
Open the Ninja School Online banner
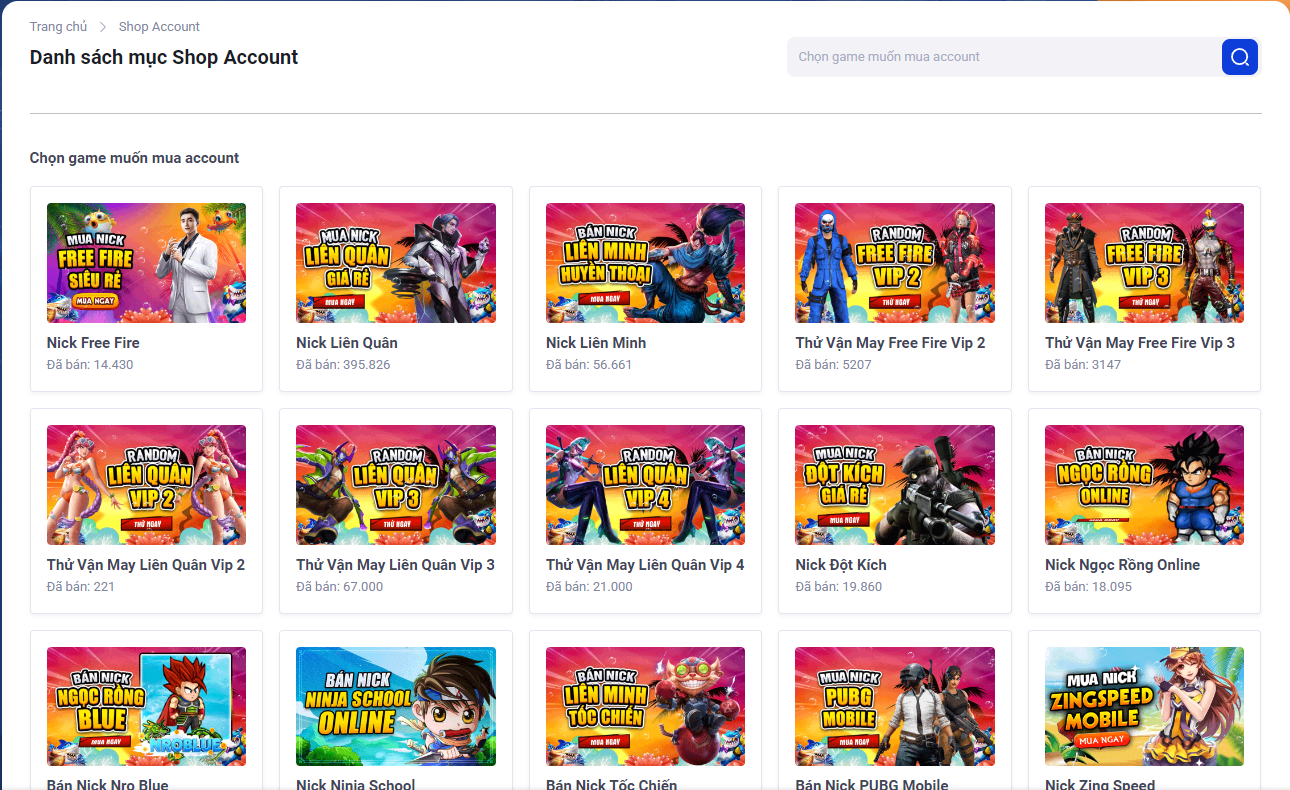point(396,706)
